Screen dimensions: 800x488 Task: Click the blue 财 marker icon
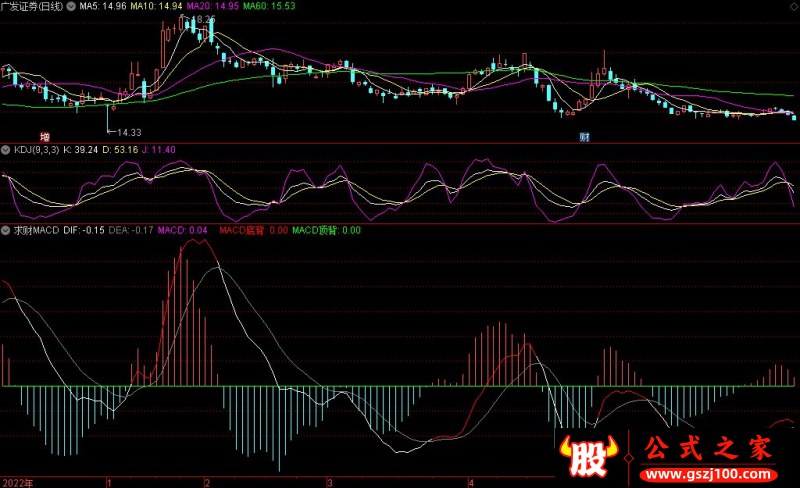[584, 136]
